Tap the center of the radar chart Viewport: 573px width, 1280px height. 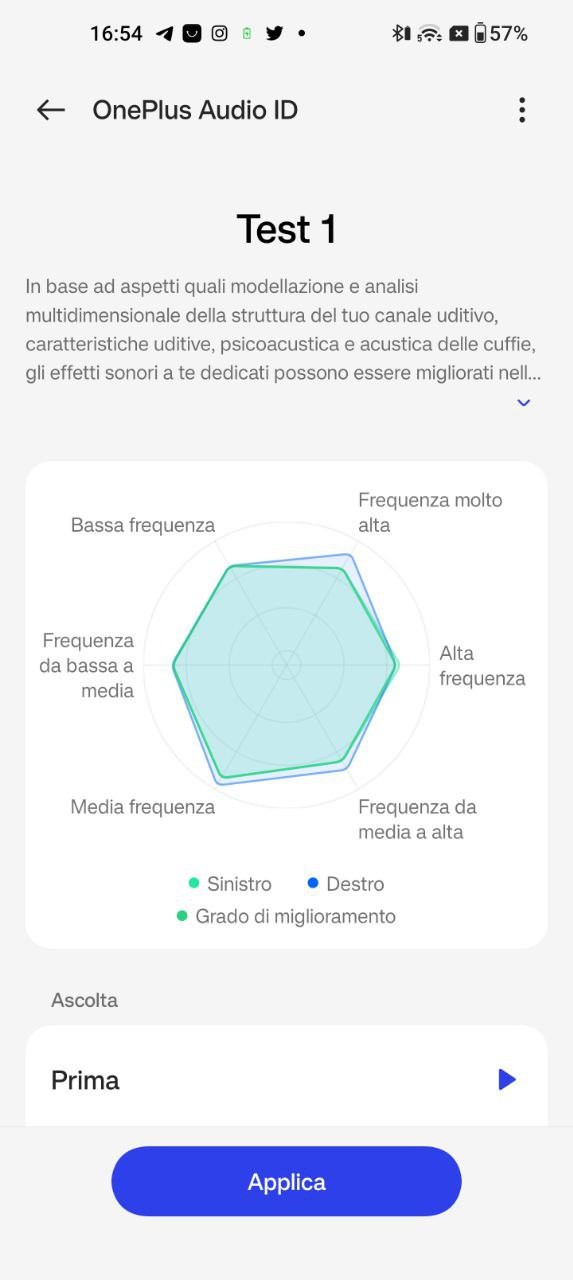coord(287,664)
